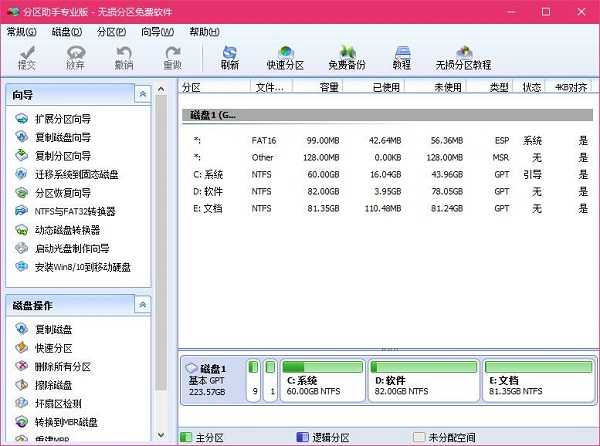Screen dimensions: 600x446
Task: Click the 逻辑分区 legend color swatch
Action: pos(303,437)
